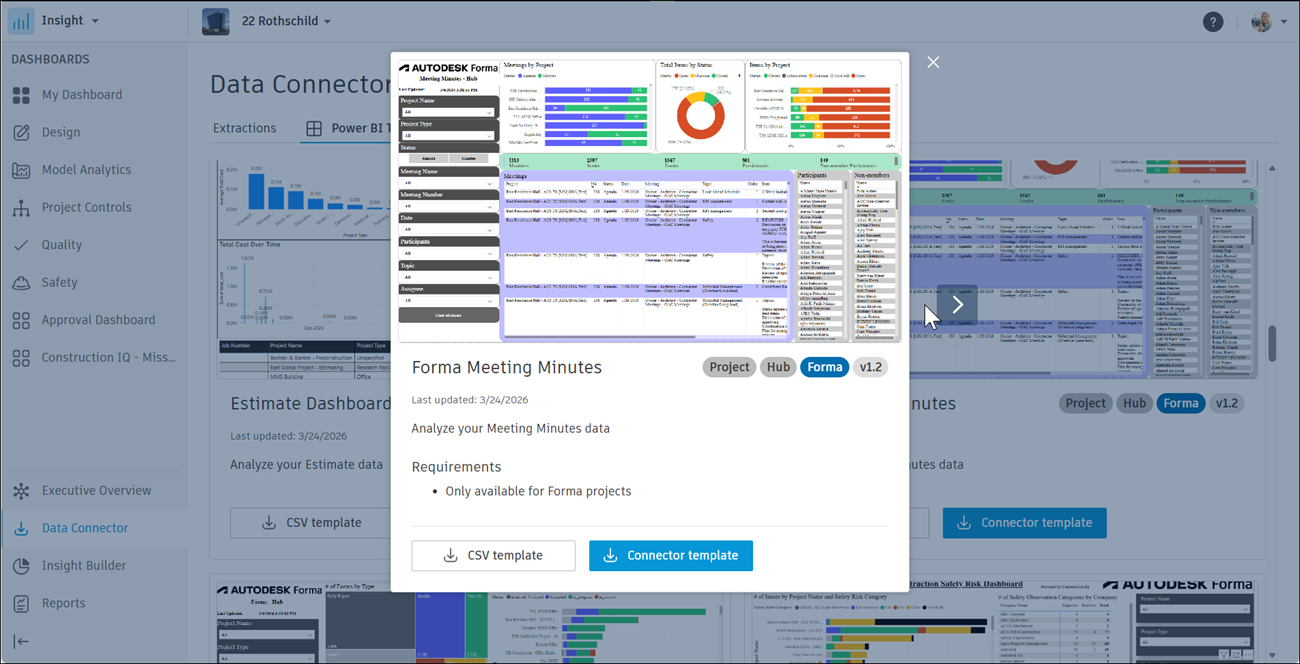This screenshot has width=1300, height=664.
Task: Click the Data Connector download icon in sidebar
Action: click(x=21, y=528)
